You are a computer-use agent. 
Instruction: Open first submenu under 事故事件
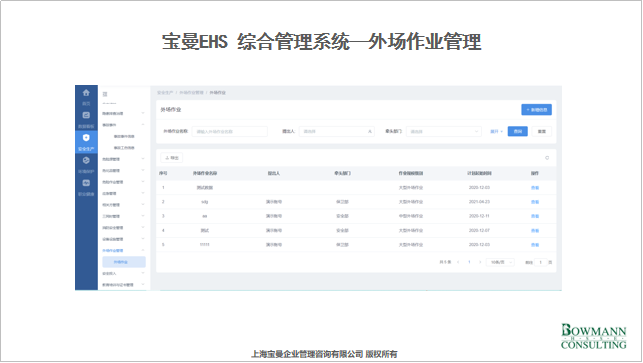(124, 136)
